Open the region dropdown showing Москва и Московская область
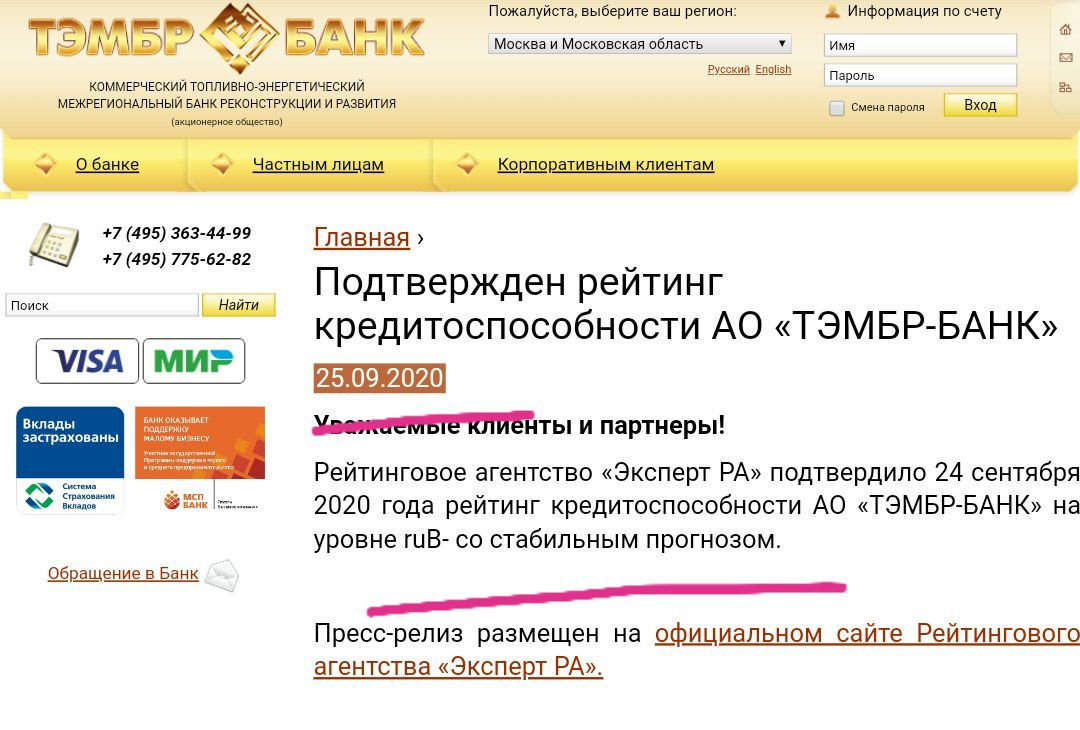 [x=640, y=44]
